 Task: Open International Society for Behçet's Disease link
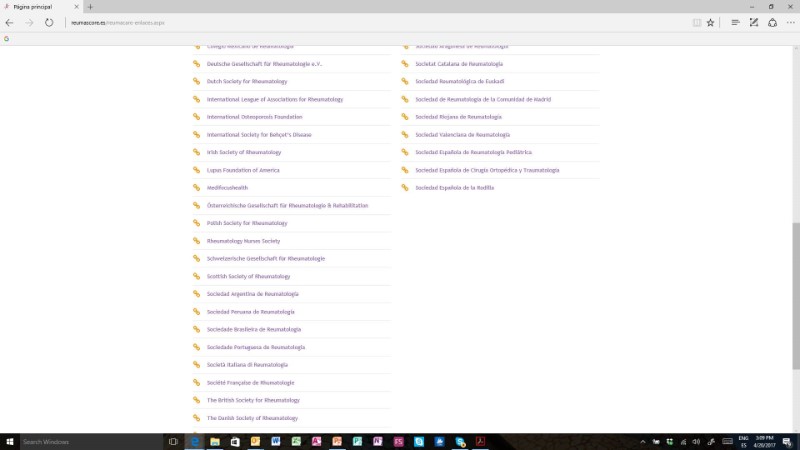(259, 135)
